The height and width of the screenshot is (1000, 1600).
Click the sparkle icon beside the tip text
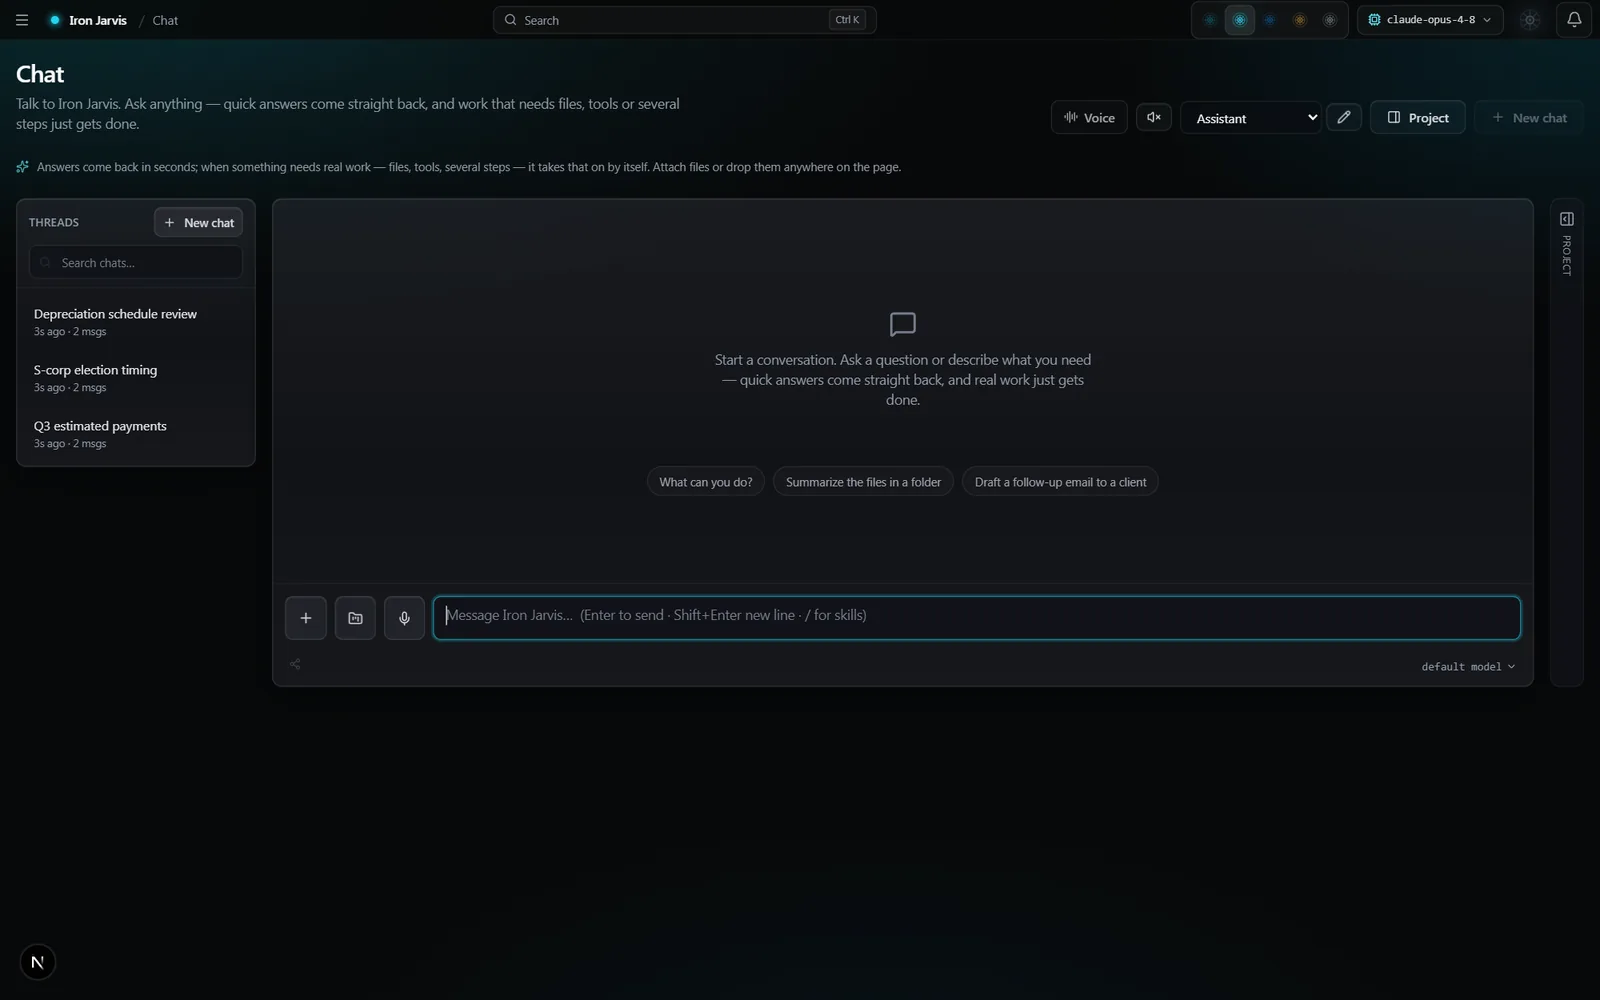[23, 167]
